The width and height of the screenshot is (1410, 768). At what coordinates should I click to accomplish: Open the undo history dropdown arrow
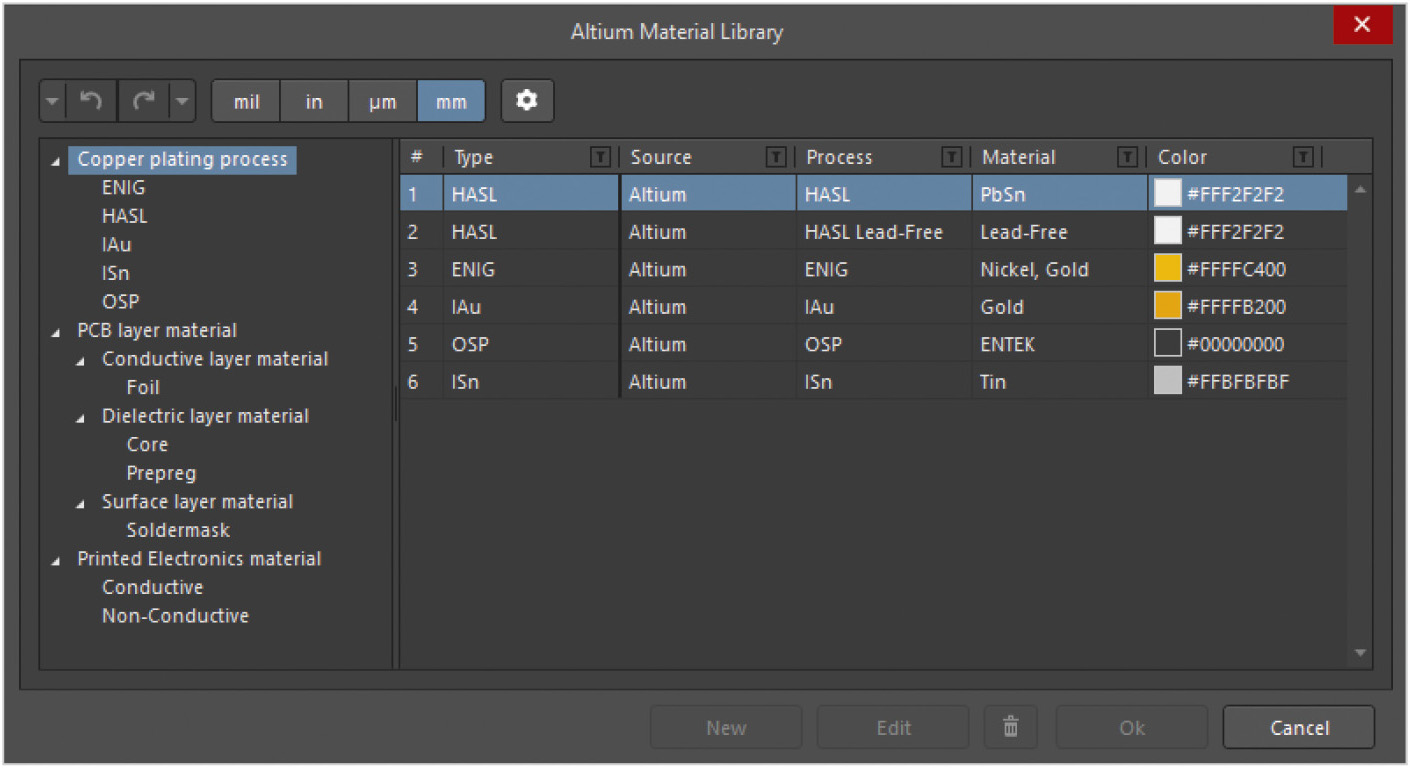point(54,101)
